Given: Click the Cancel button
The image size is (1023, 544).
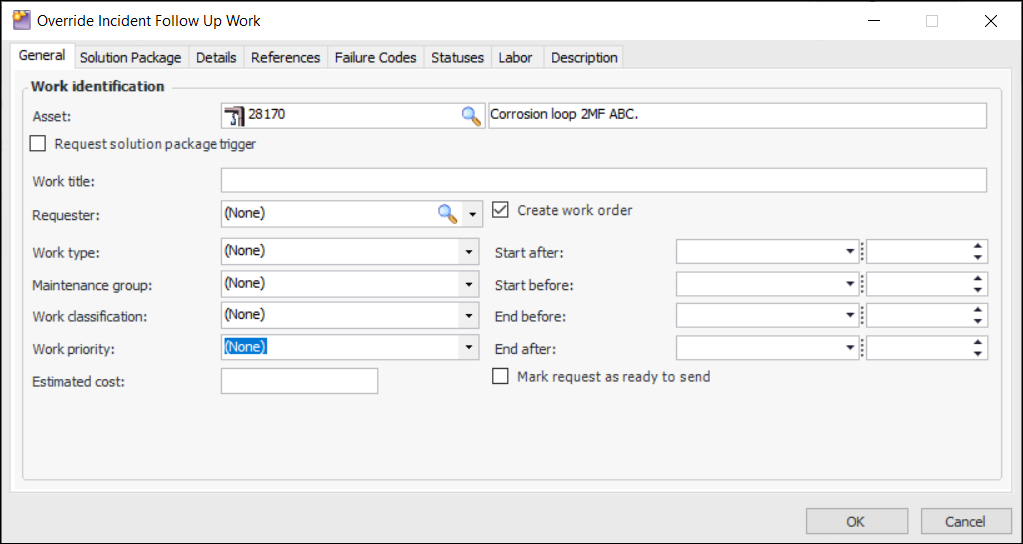Looking at the screenshot, I should [x=965, y=521].
